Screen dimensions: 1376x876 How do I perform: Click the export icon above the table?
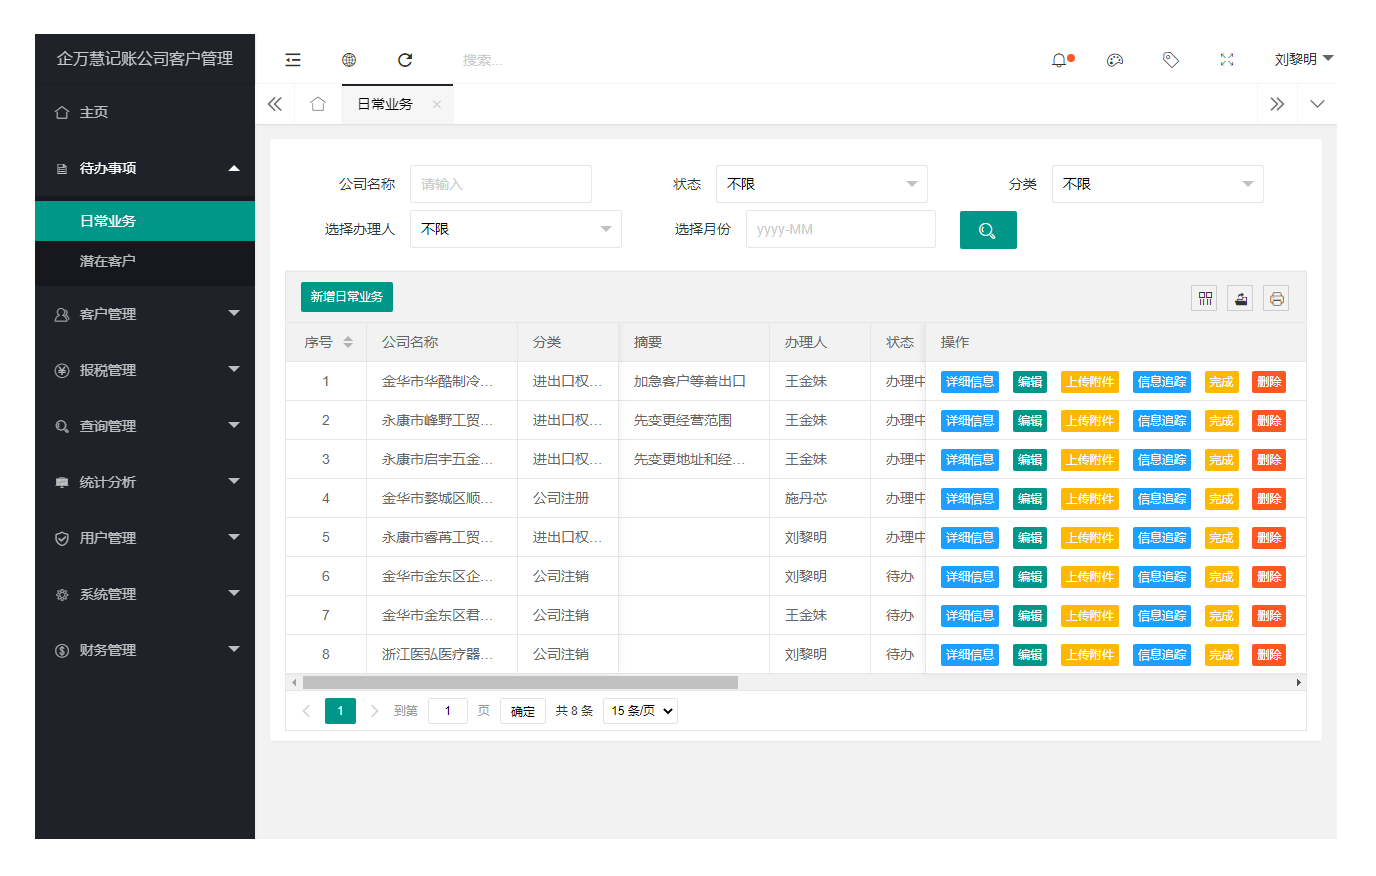(1240, 298)
